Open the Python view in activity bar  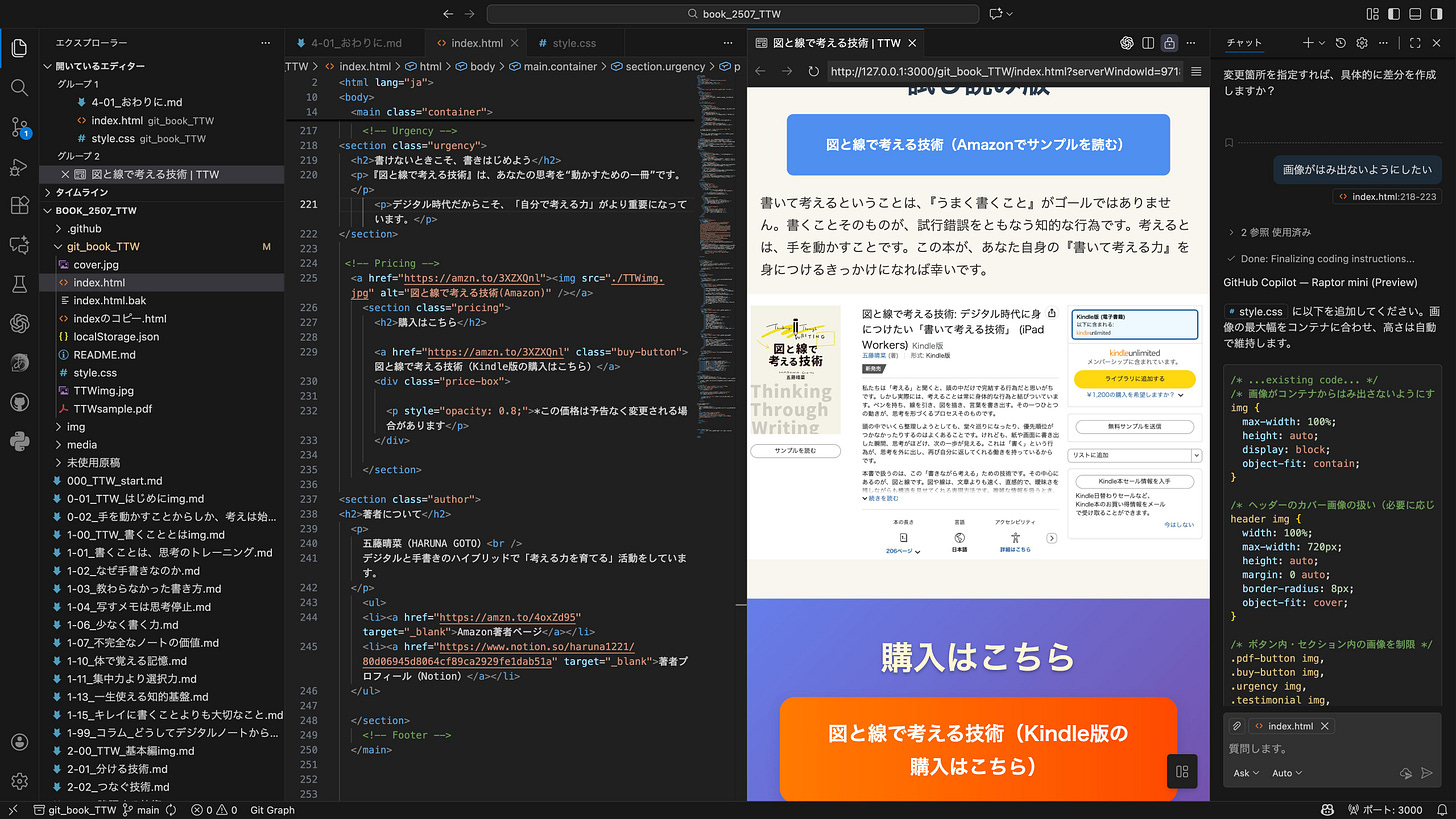click(19, 441)
